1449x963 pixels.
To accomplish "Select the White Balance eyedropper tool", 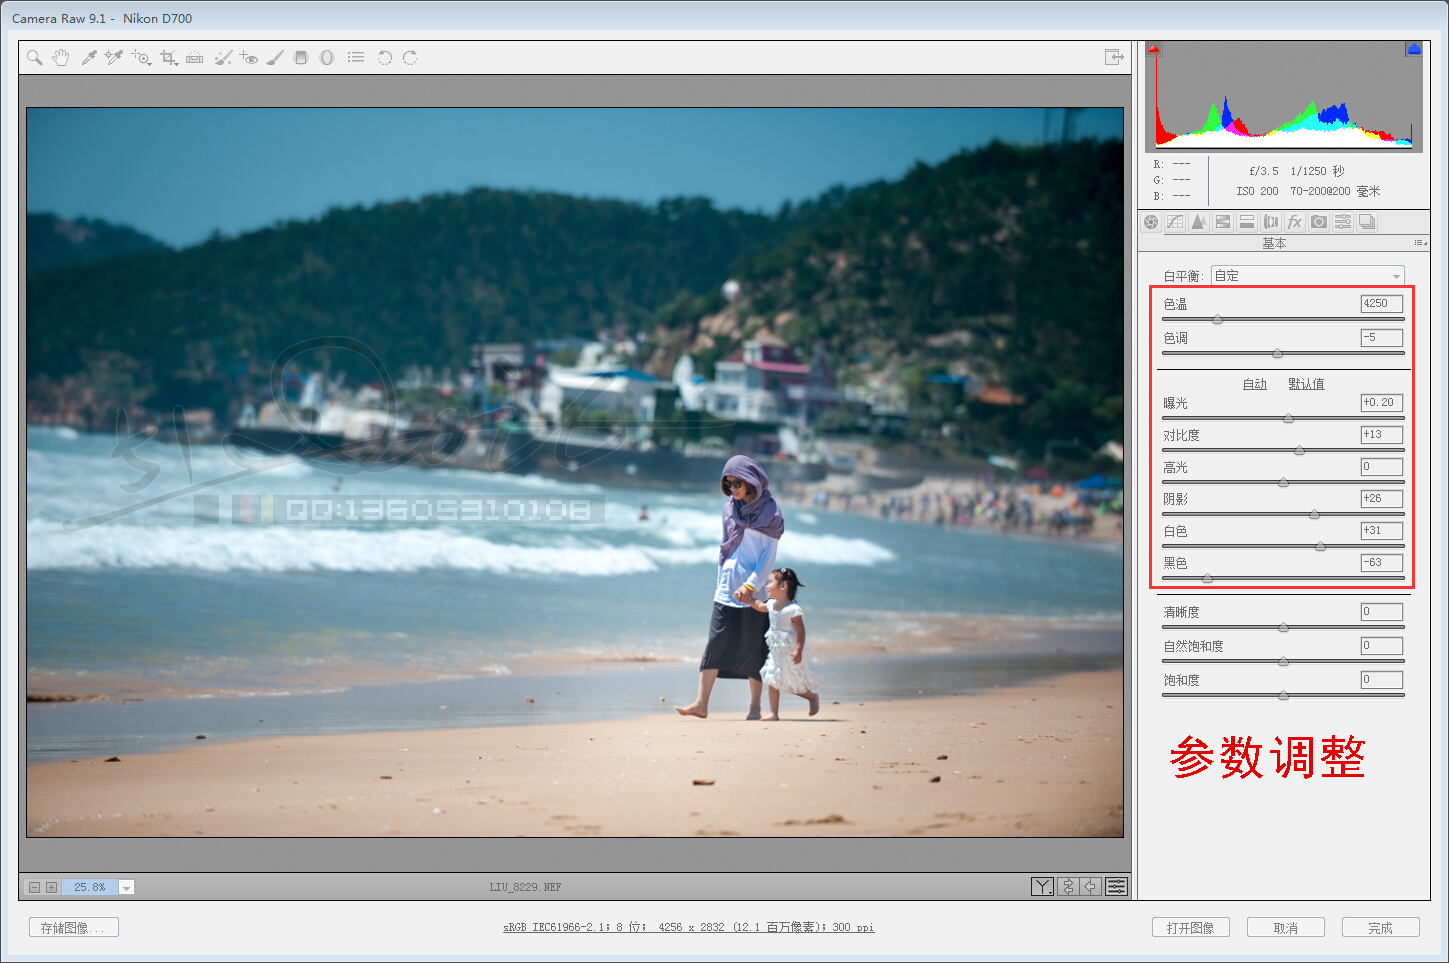I will tap(88, 58).
